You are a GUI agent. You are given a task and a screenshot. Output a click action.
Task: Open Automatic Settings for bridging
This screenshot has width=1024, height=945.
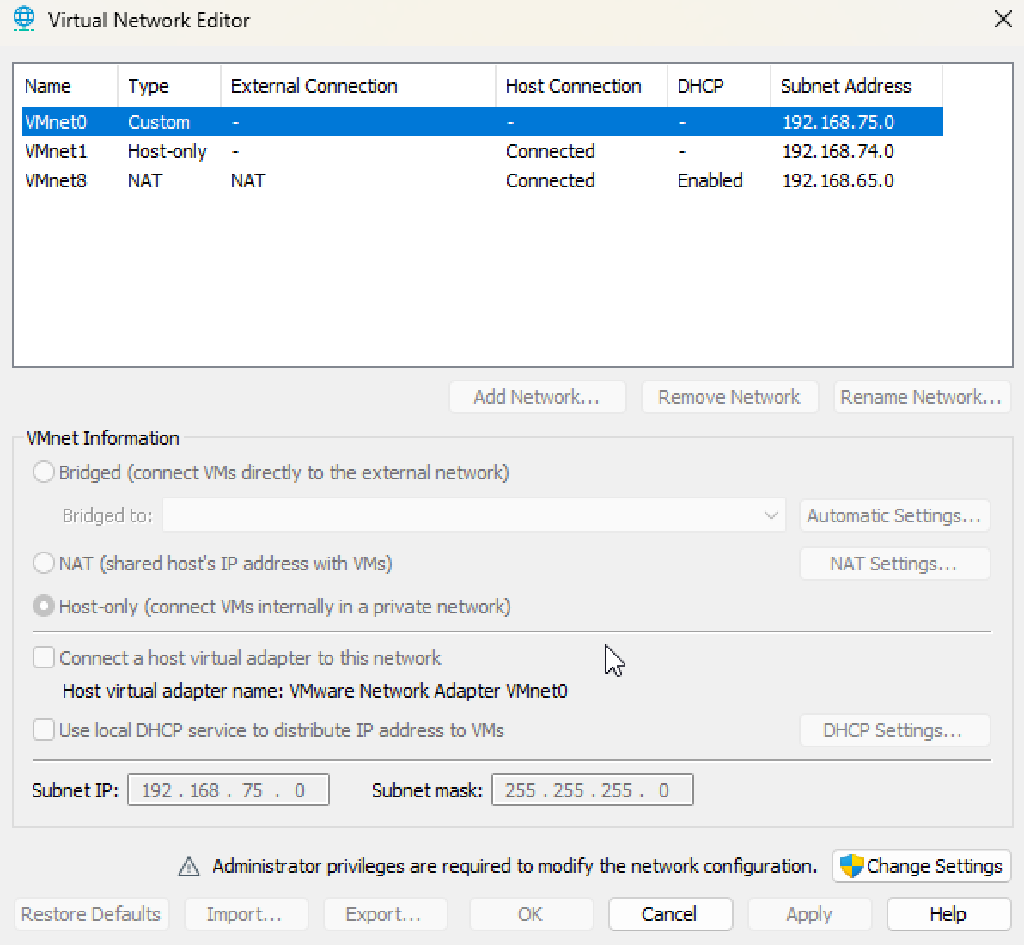(x=894, y=515)
